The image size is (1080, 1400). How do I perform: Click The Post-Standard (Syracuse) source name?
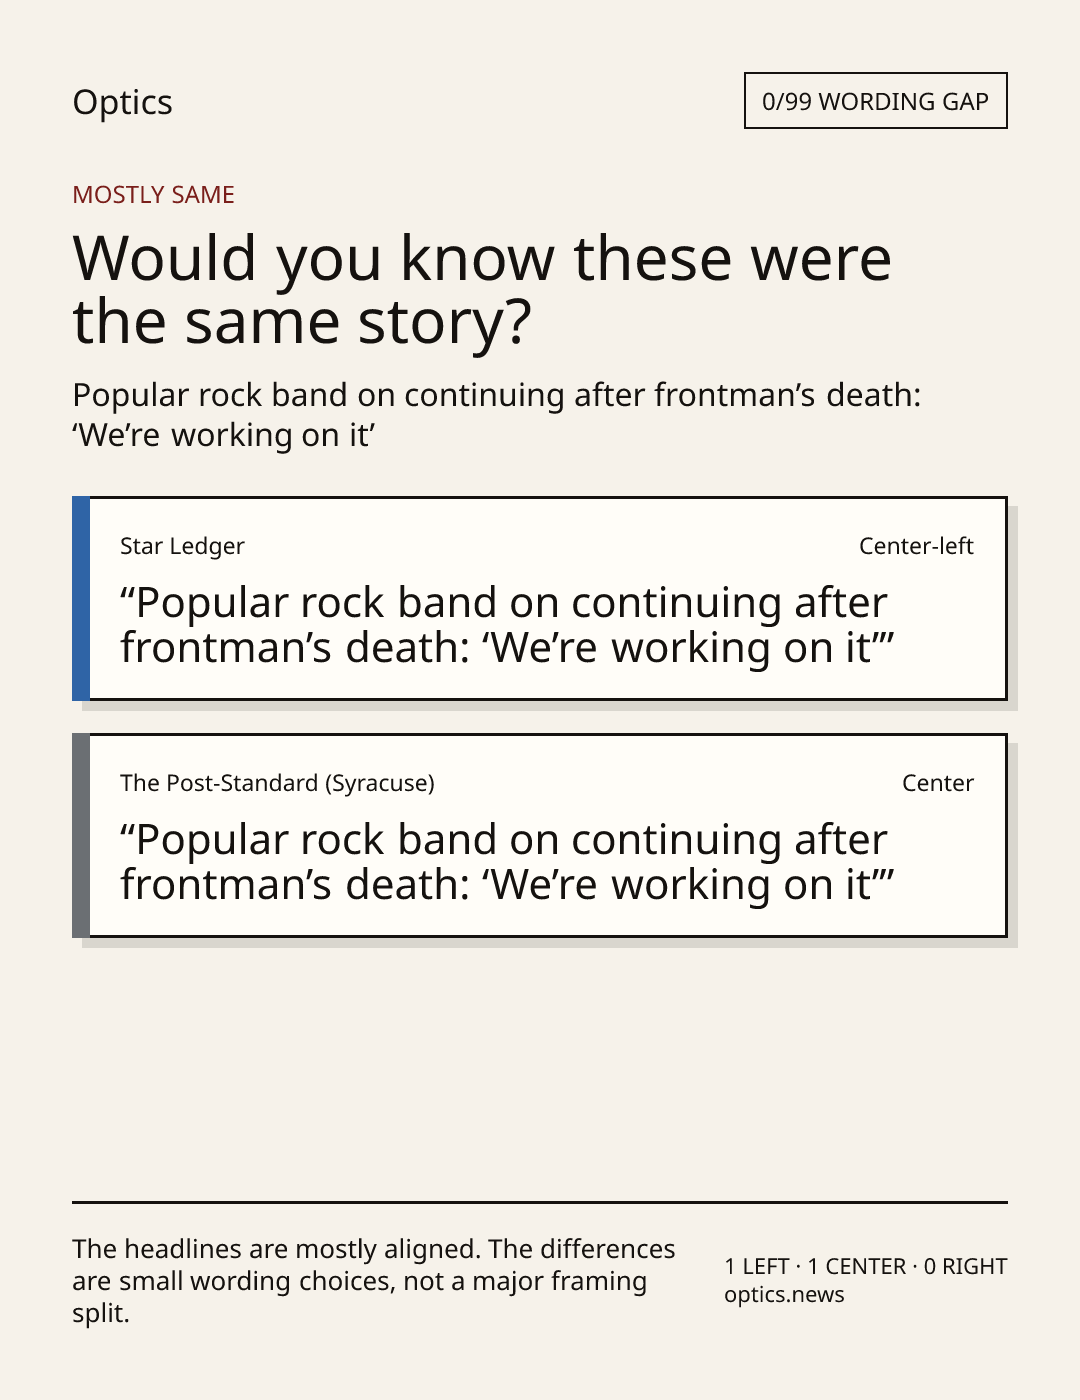pyautogui.click(x=277, y=783)
